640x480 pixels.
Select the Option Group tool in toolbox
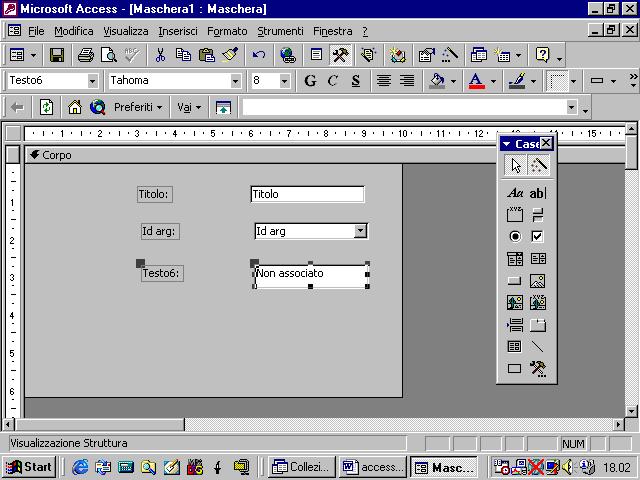[x=515, y=214]
